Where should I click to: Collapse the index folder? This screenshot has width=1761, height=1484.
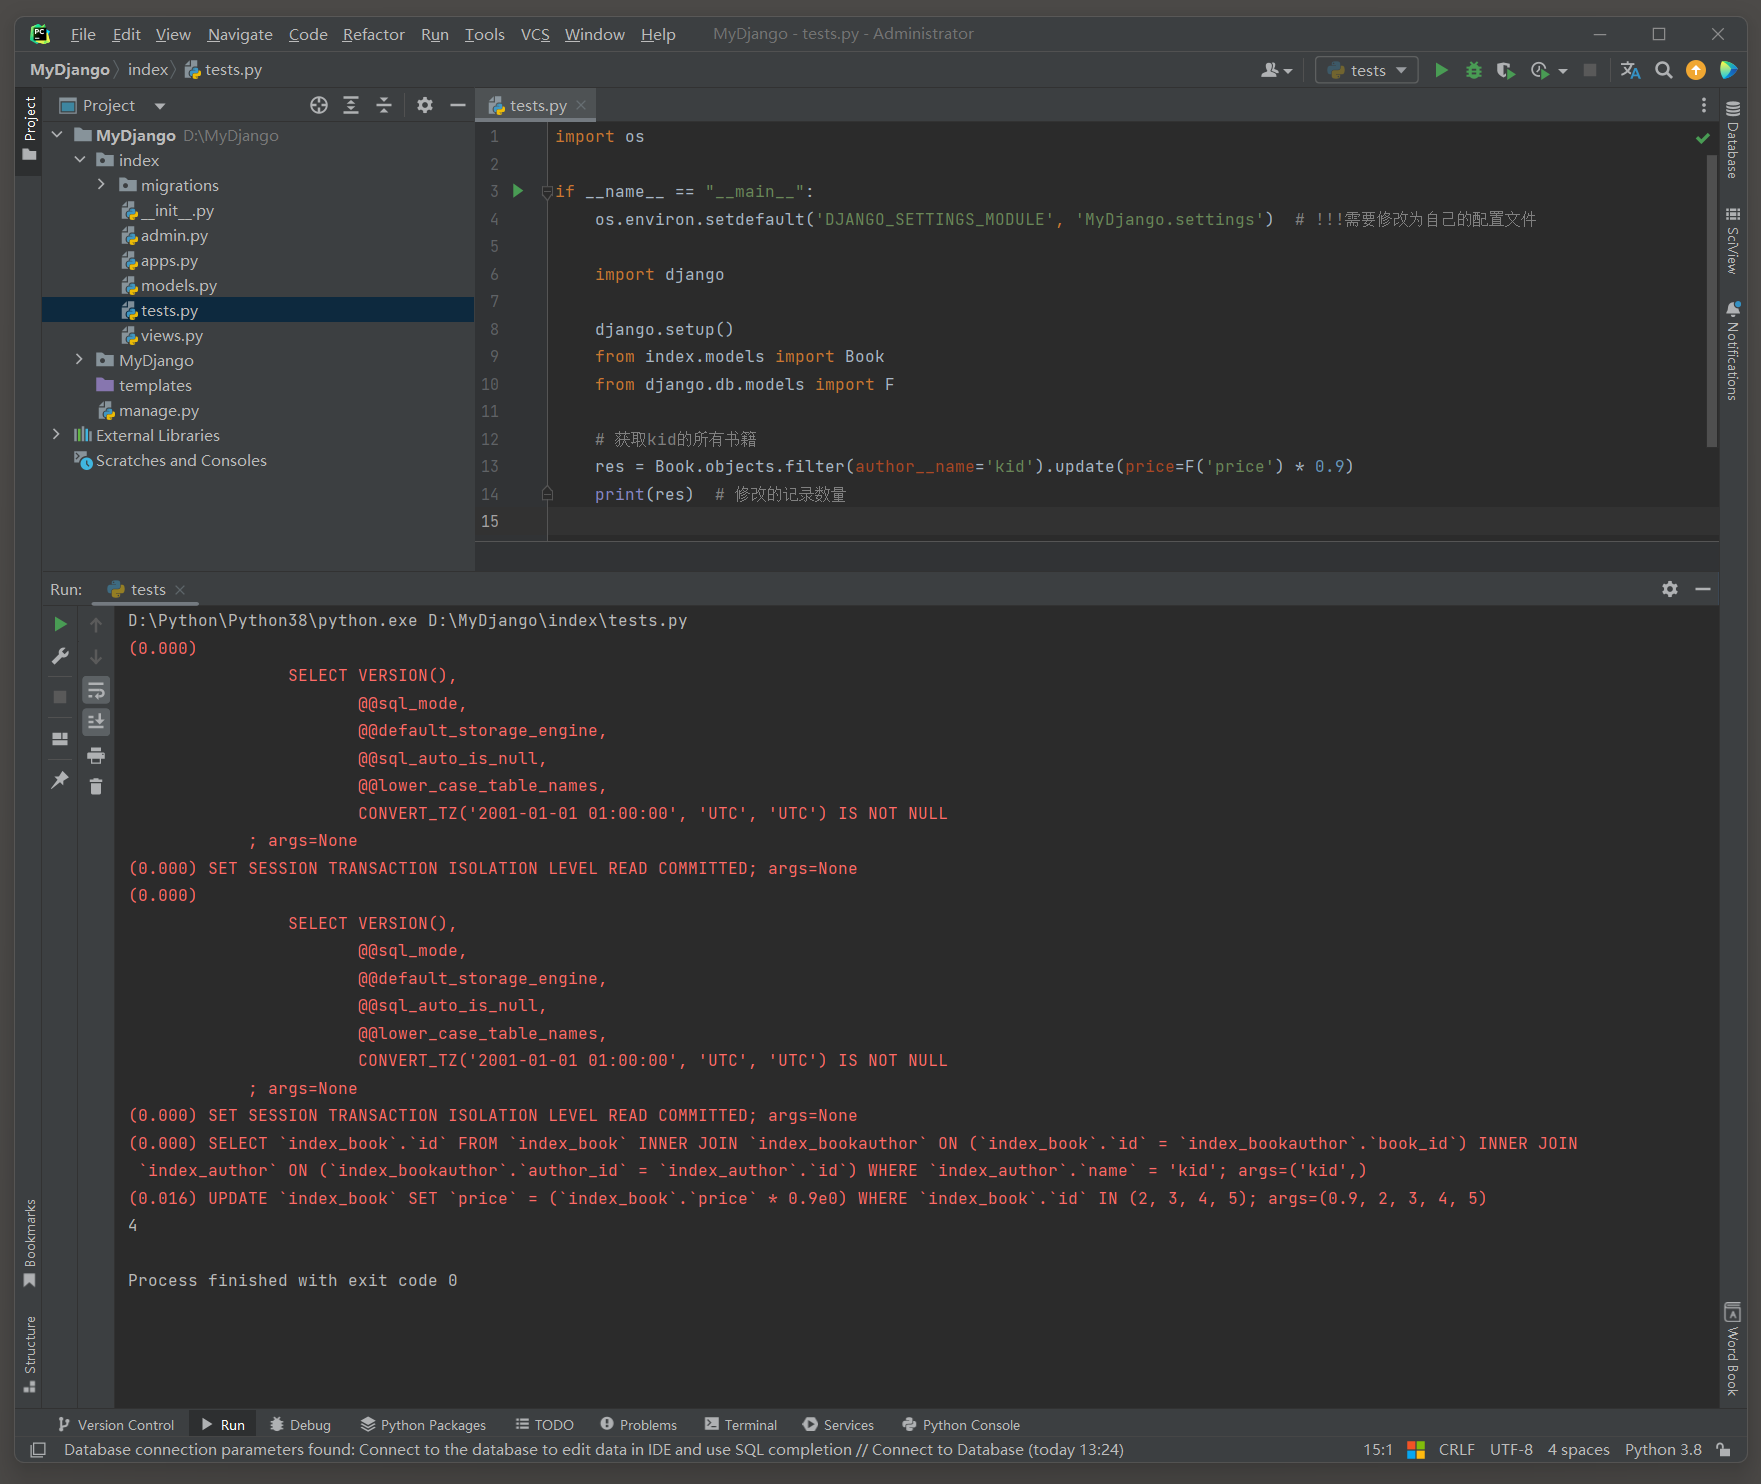click(80, 160)
